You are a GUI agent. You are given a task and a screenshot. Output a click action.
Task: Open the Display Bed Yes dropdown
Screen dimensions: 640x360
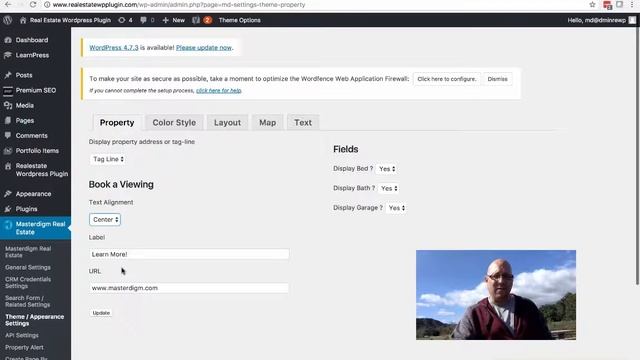[x=386, y=169]
